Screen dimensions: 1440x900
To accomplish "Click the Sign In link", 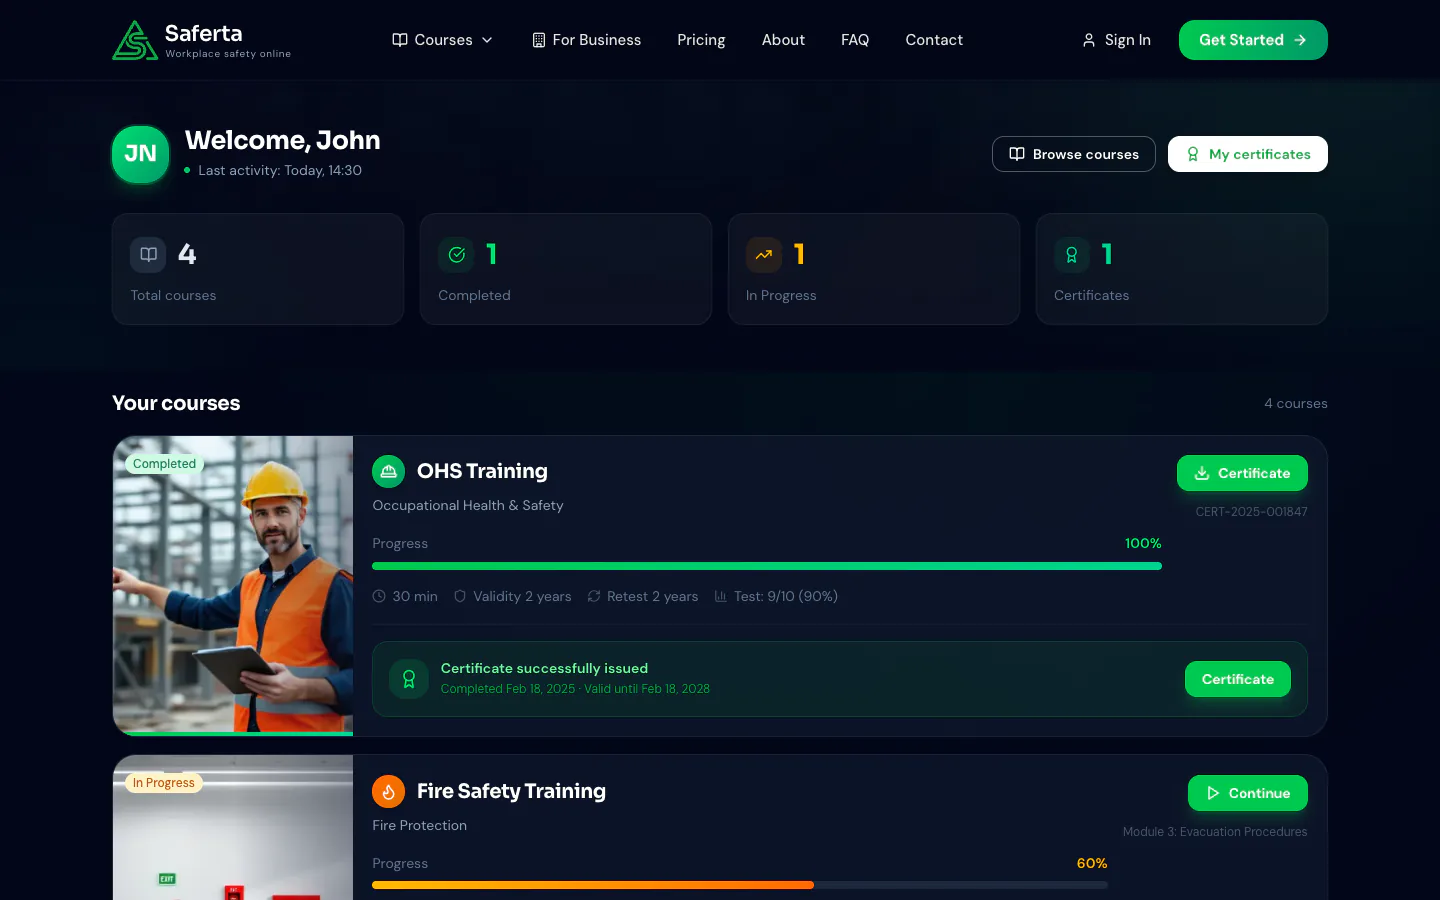I will tap(1116, 40).
